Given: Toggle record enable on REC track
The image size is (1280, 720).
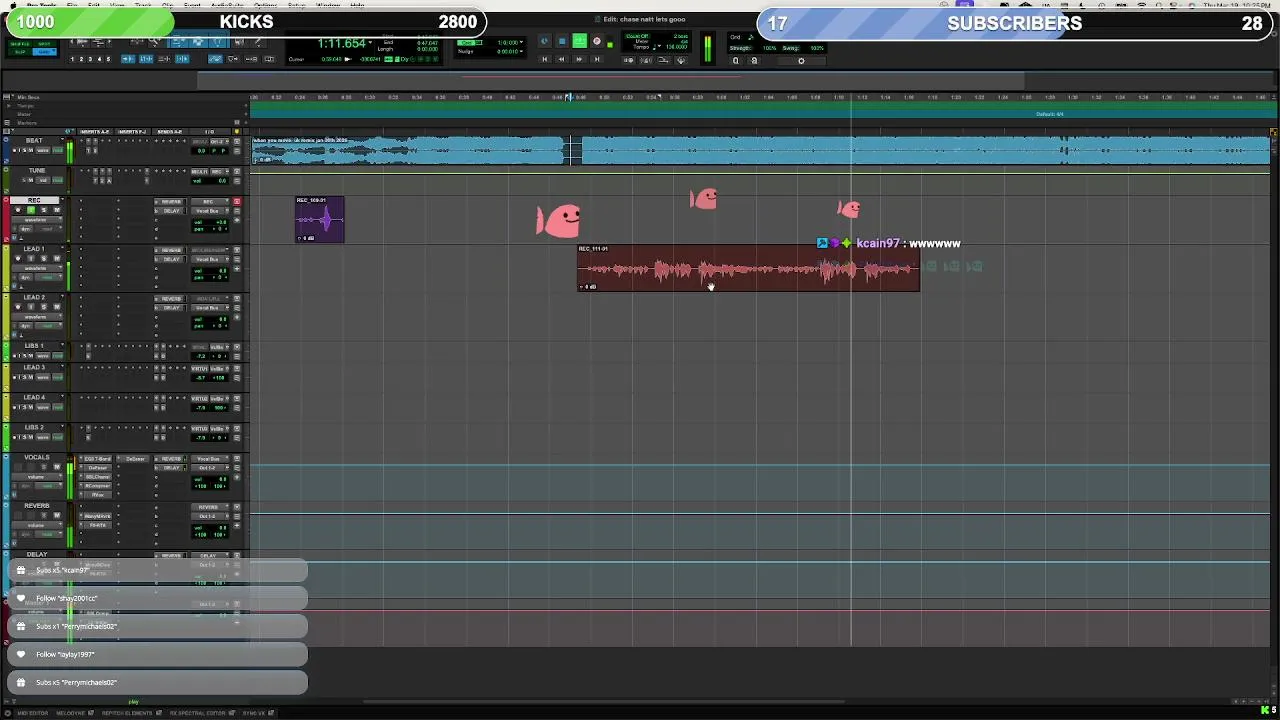Looking at the screenshot, I should pos(18,210).
